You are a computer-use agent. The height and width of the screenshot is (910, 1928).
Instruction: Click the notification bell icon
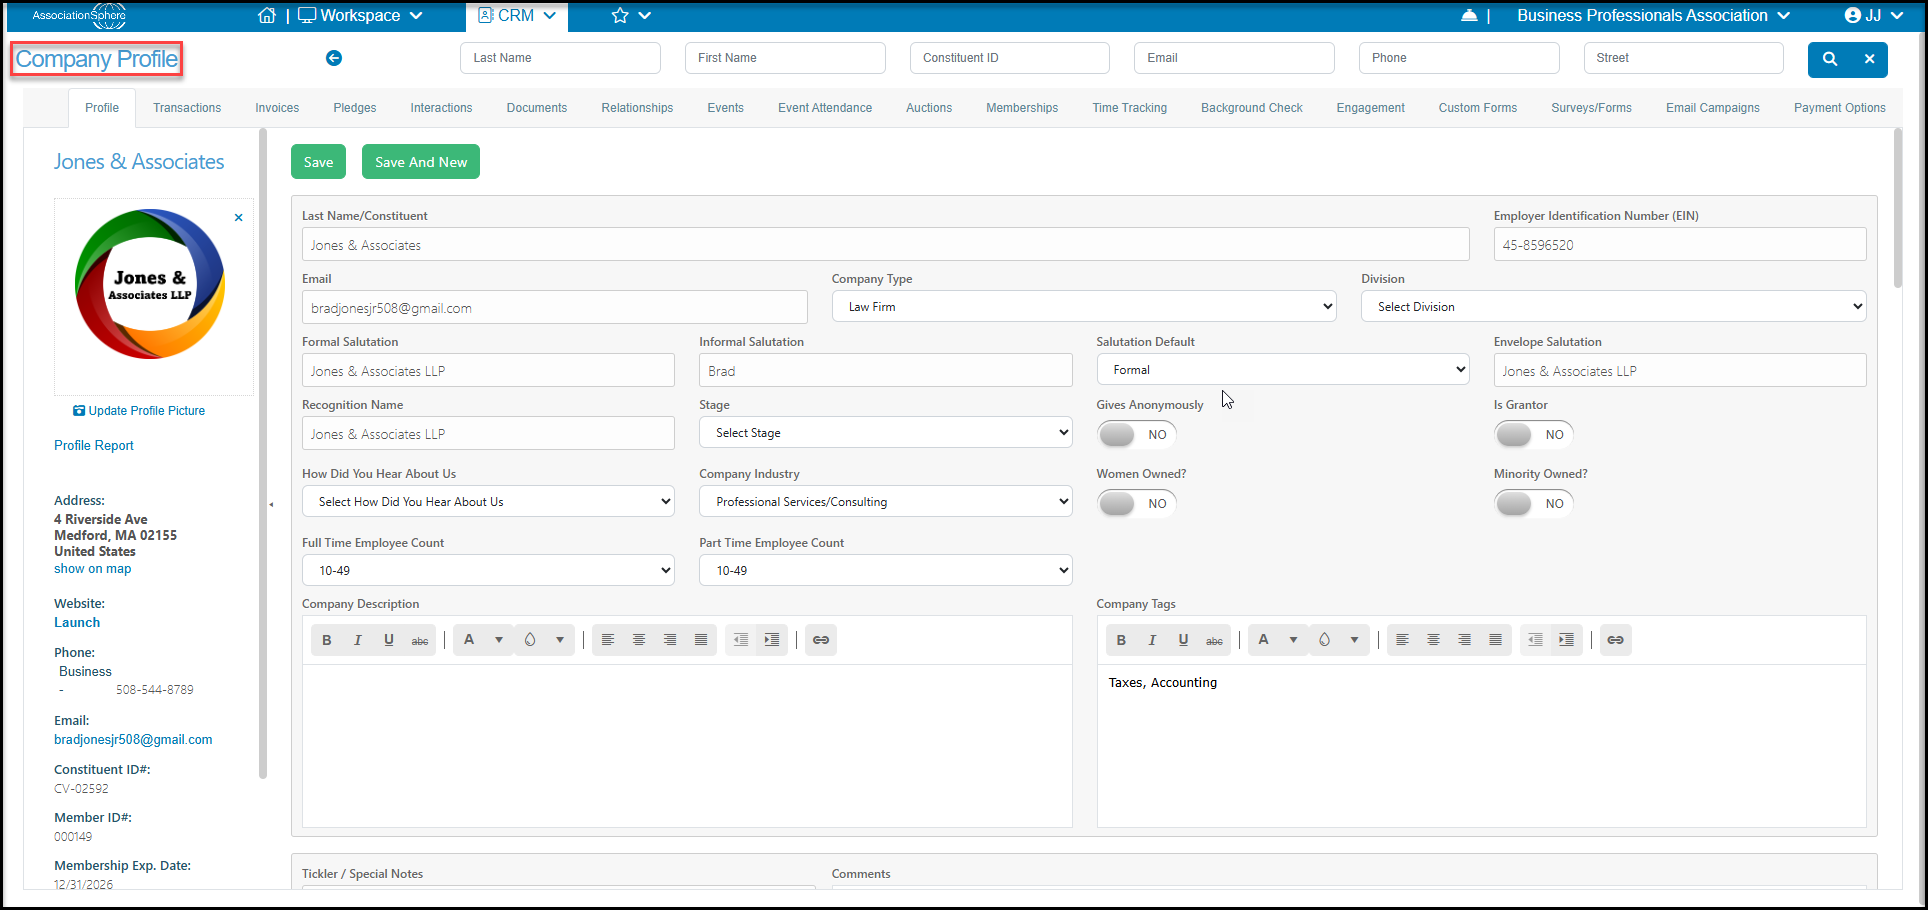click(x=1469, y=16)
